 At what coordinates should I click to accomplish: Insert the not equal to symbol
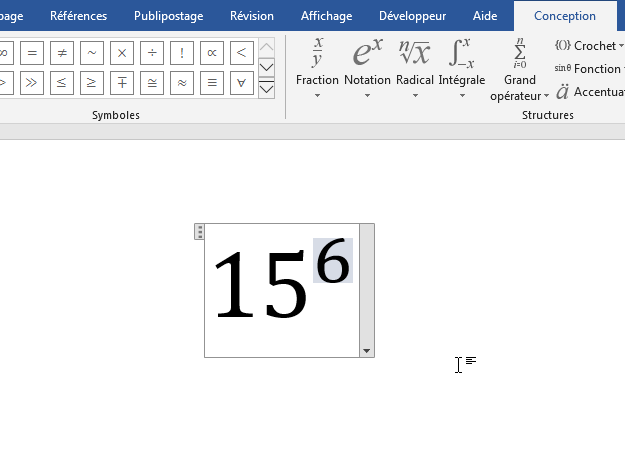(61, 53)
